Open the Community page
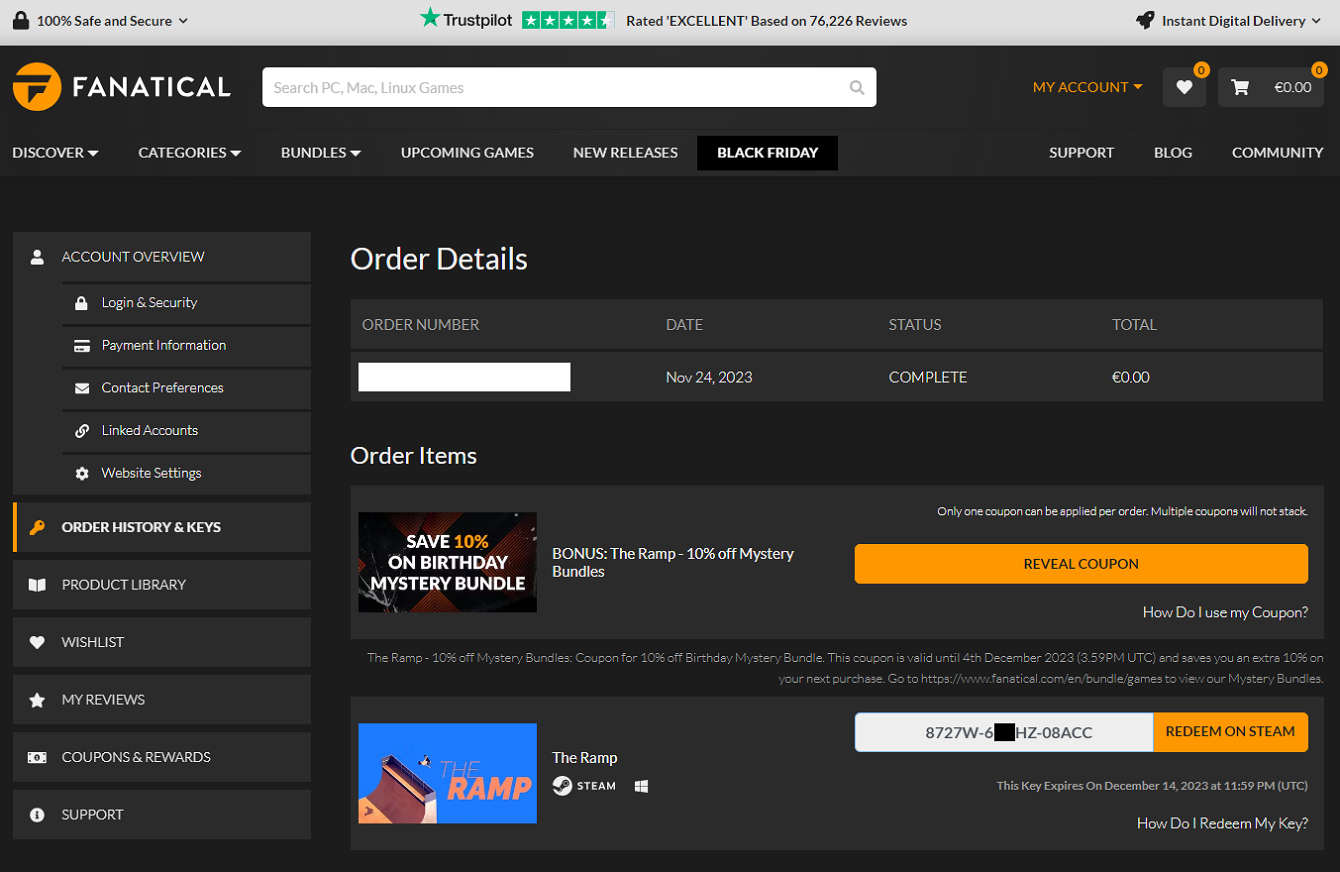The image size is (1340, 872). [1277, 153]
